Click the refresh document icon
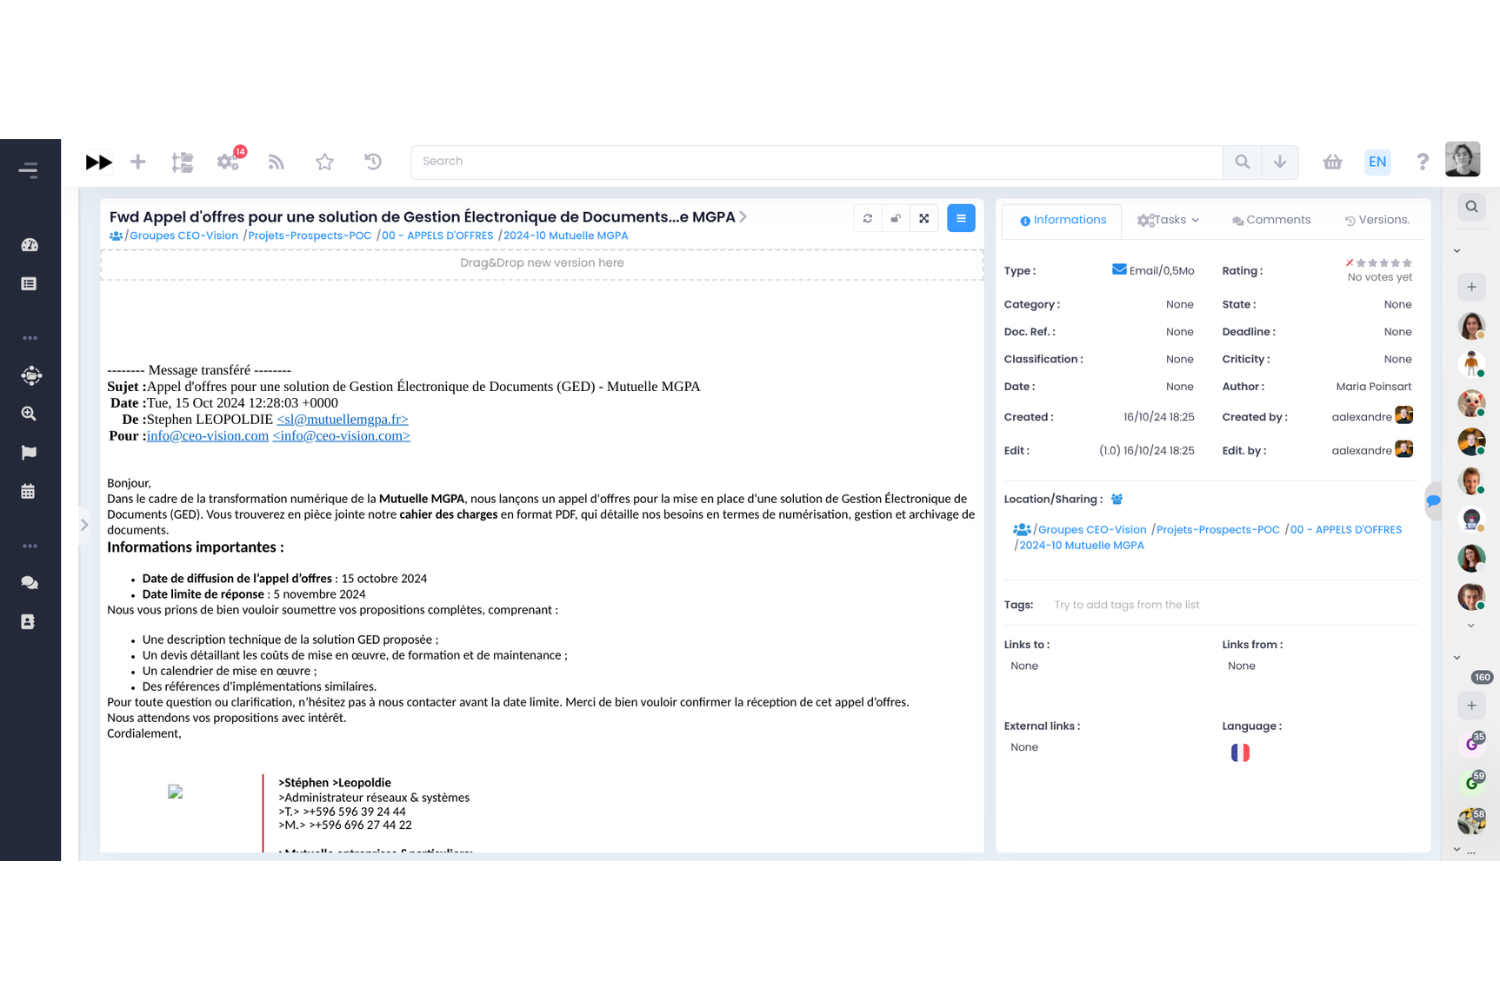The height and width of the screenshot is (1000, 1500). pos(867,218)
